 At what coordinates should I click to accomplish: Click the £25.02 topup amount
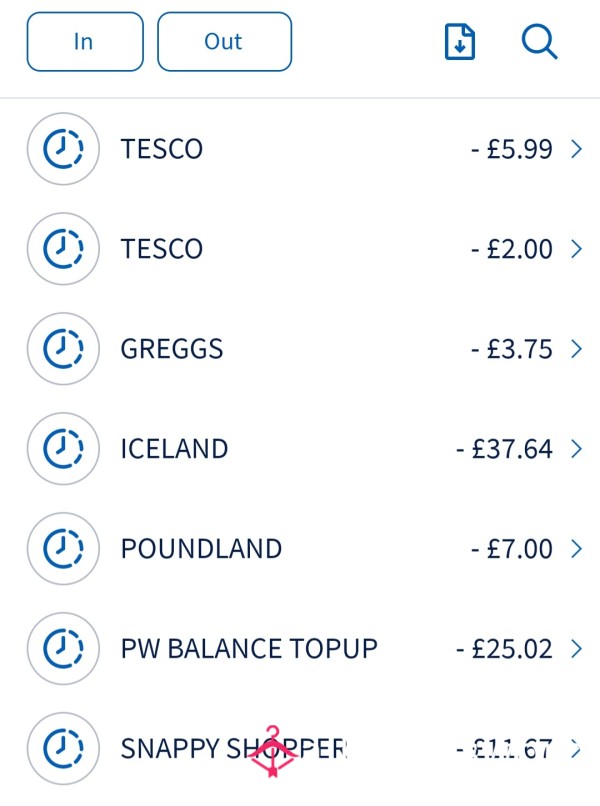(x=504, y=648)
